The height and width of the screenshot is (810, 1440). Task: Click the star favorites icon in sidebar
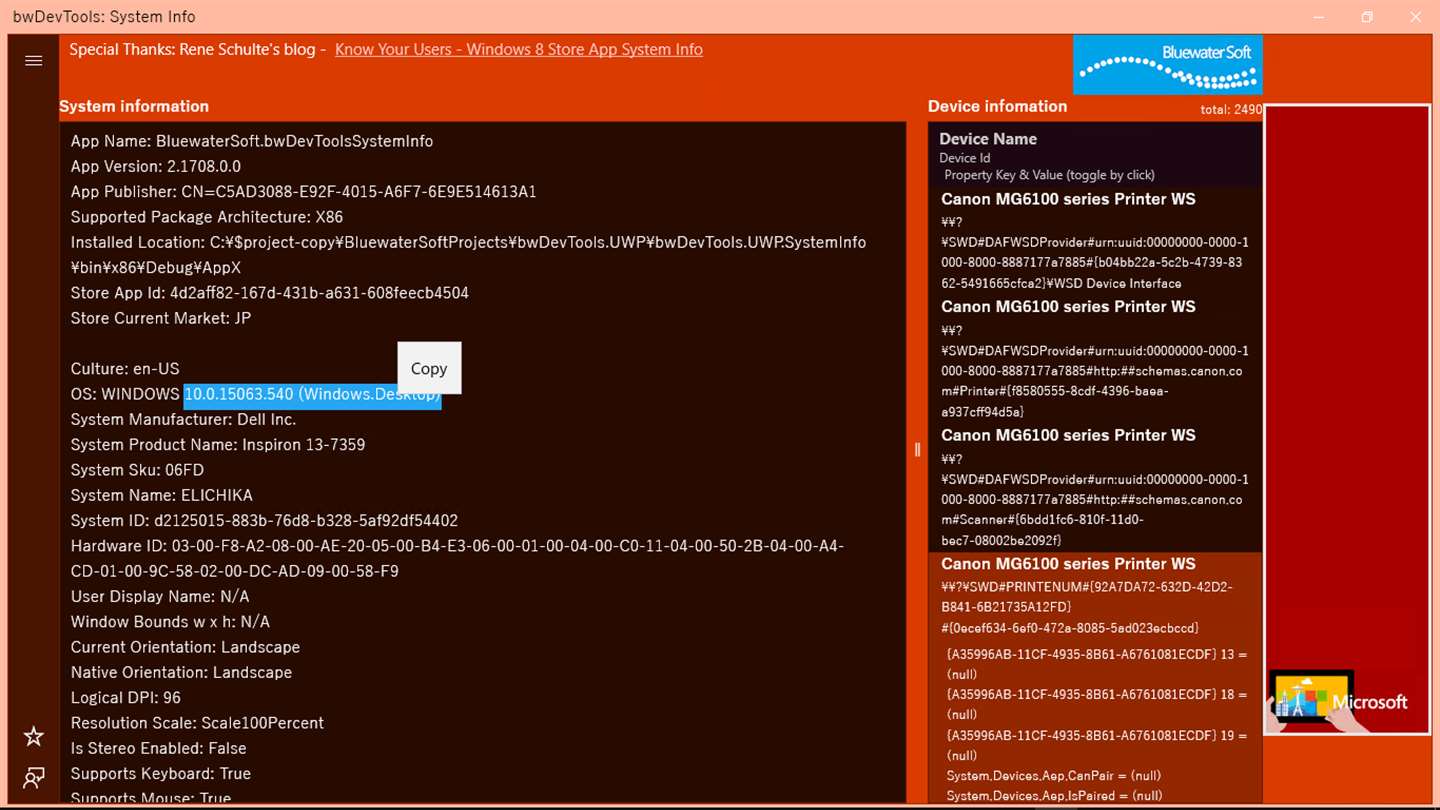33,737
